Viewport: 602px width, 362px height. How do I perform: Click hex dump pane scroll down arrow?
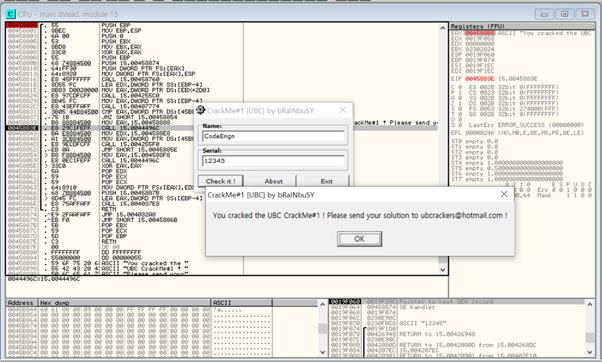tap(322, 352)
